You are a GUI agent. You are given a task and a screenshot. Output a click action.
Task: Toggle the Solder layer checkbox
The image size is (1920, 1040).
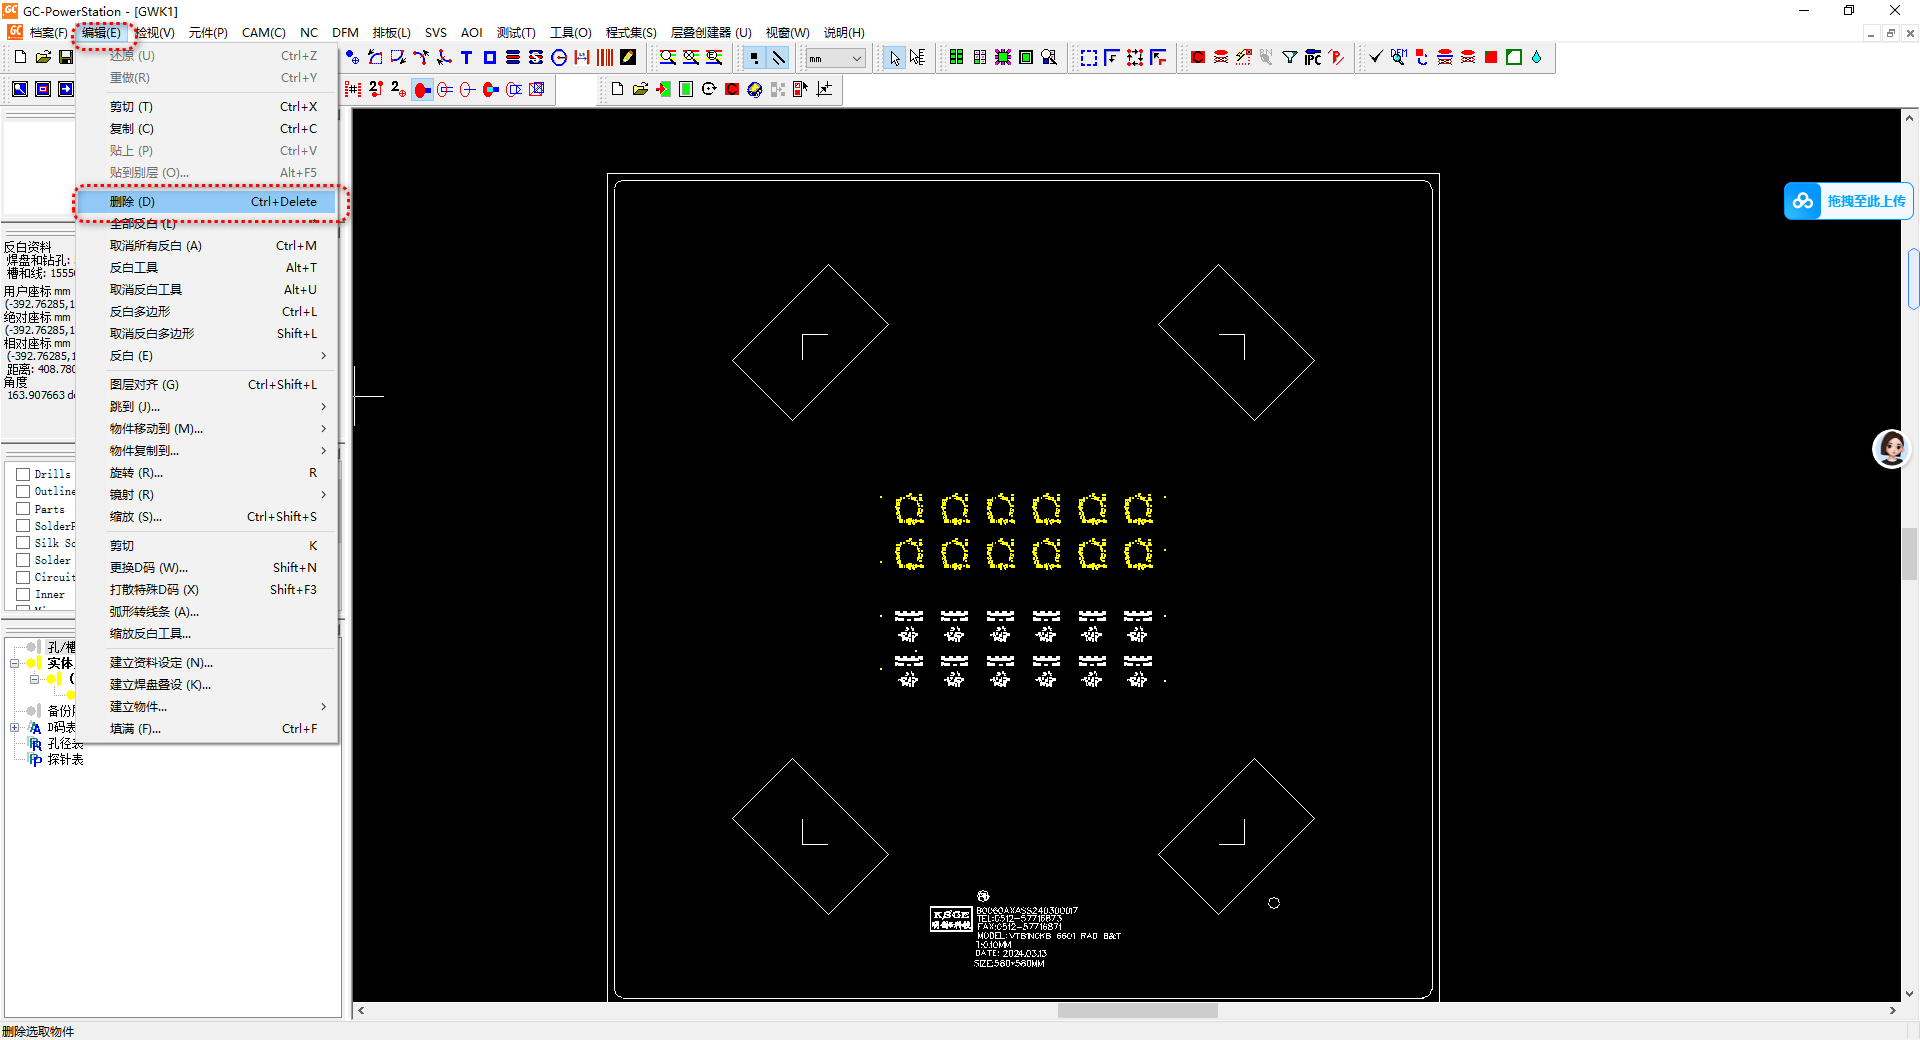tap(23, 560)
